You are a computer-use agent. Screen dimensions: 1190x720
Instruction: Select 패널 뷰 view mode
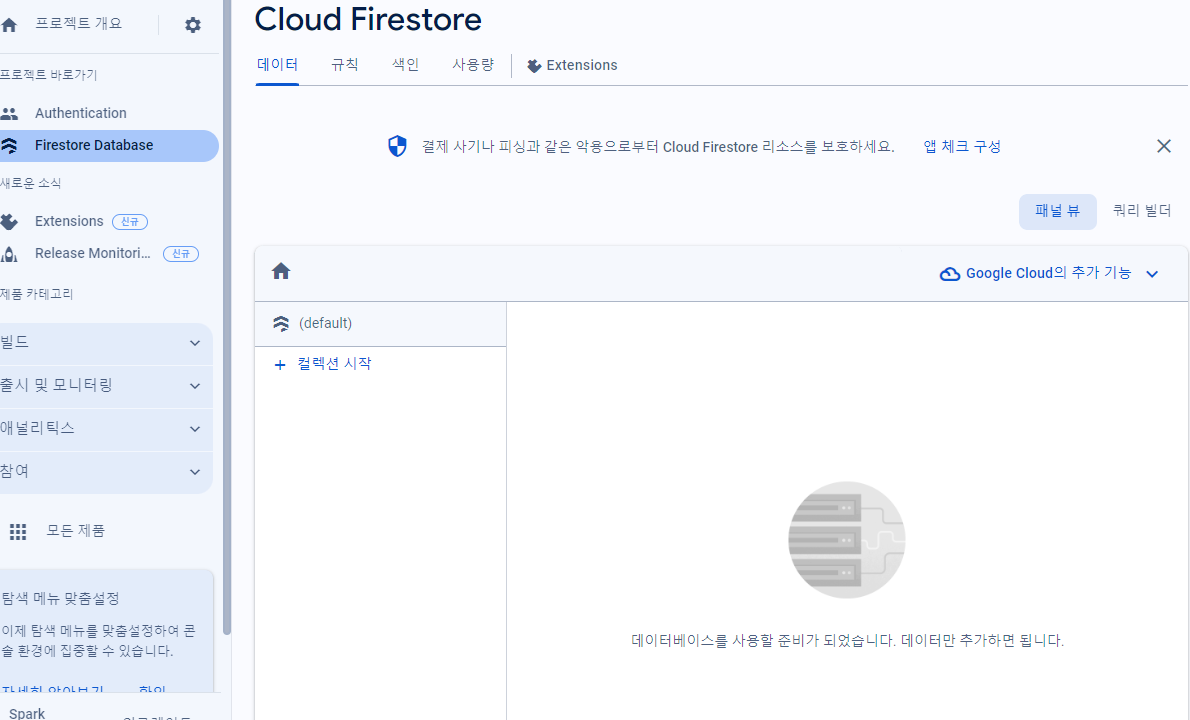[x=1057, y=212]
